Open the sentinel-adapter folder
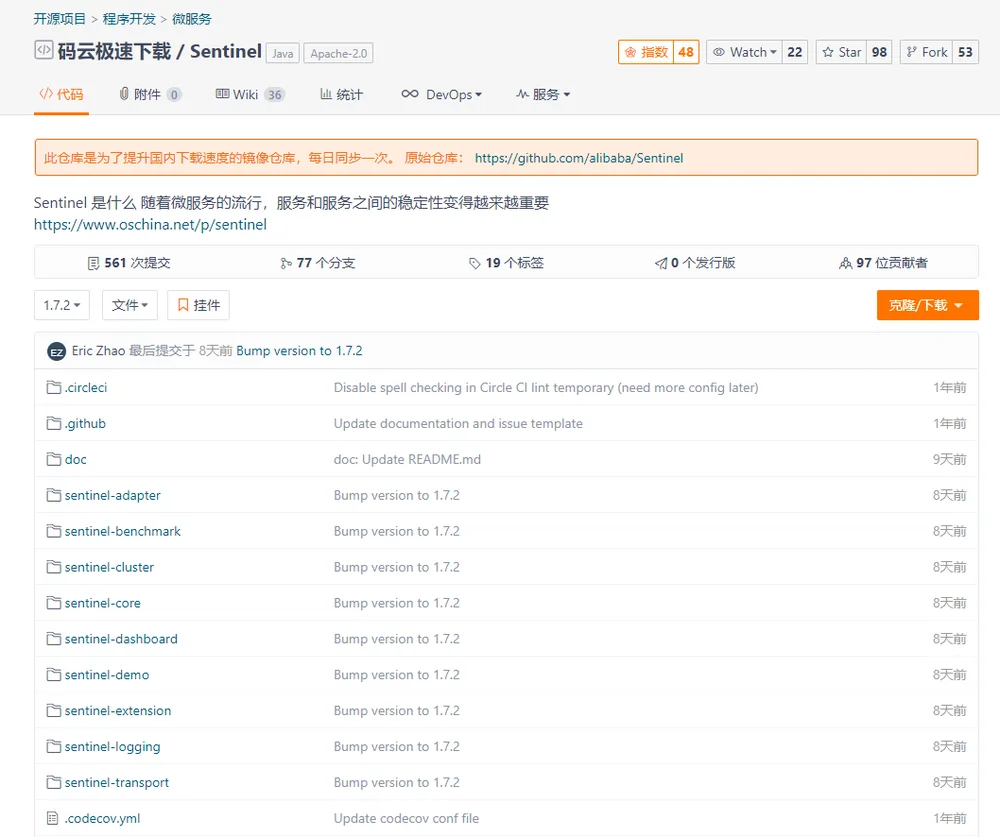Viewport: 1000px width, 837px height. pyautogui.click(x=113, y=495)
